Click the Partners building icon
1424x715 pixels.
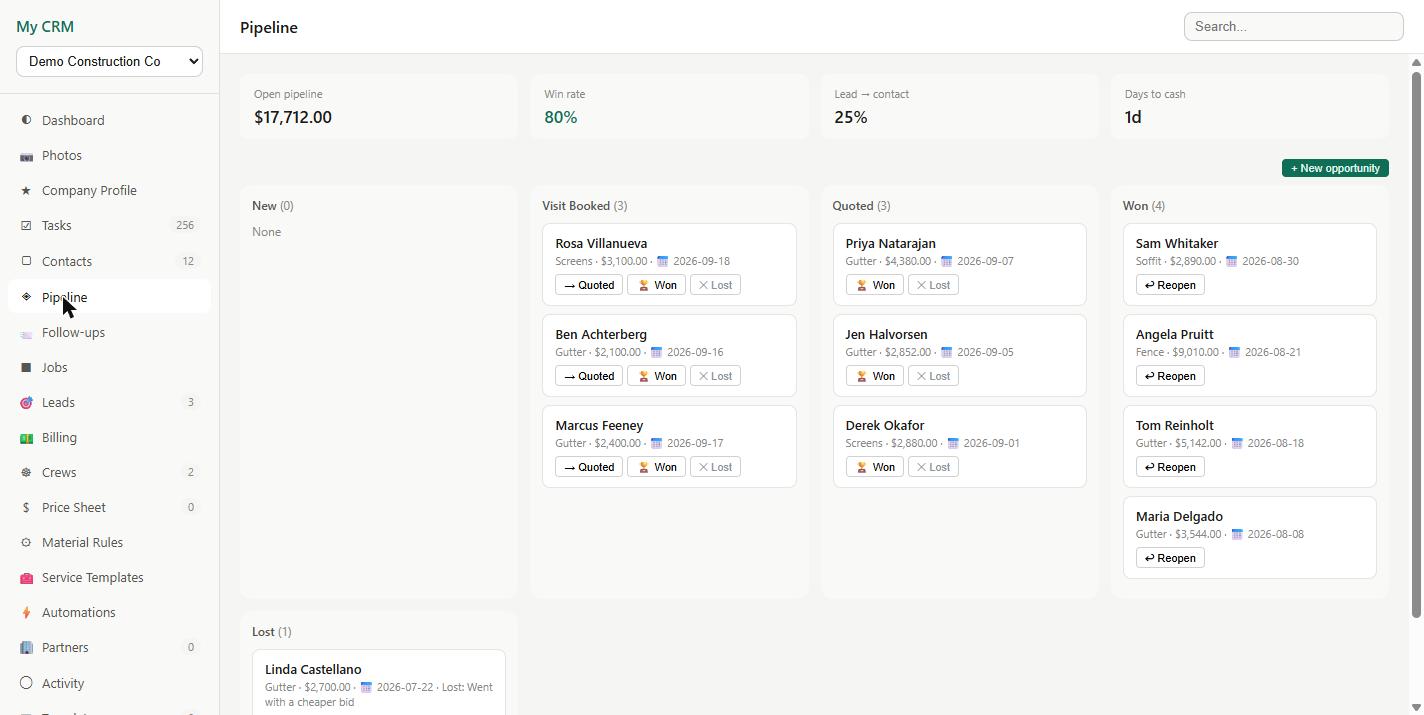(26, 648)
